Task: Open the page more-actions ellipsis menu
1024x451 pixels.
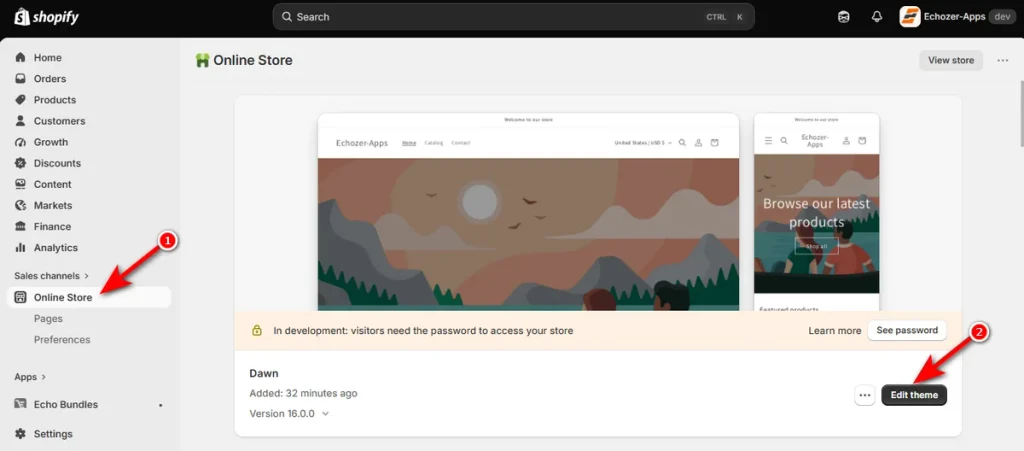Action: pyautogui.click(x=1002, y=60)
